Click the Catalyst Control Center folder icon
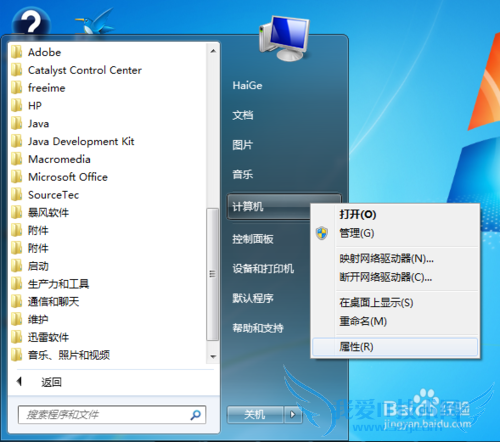500x442 pixels. pos(17,70)
